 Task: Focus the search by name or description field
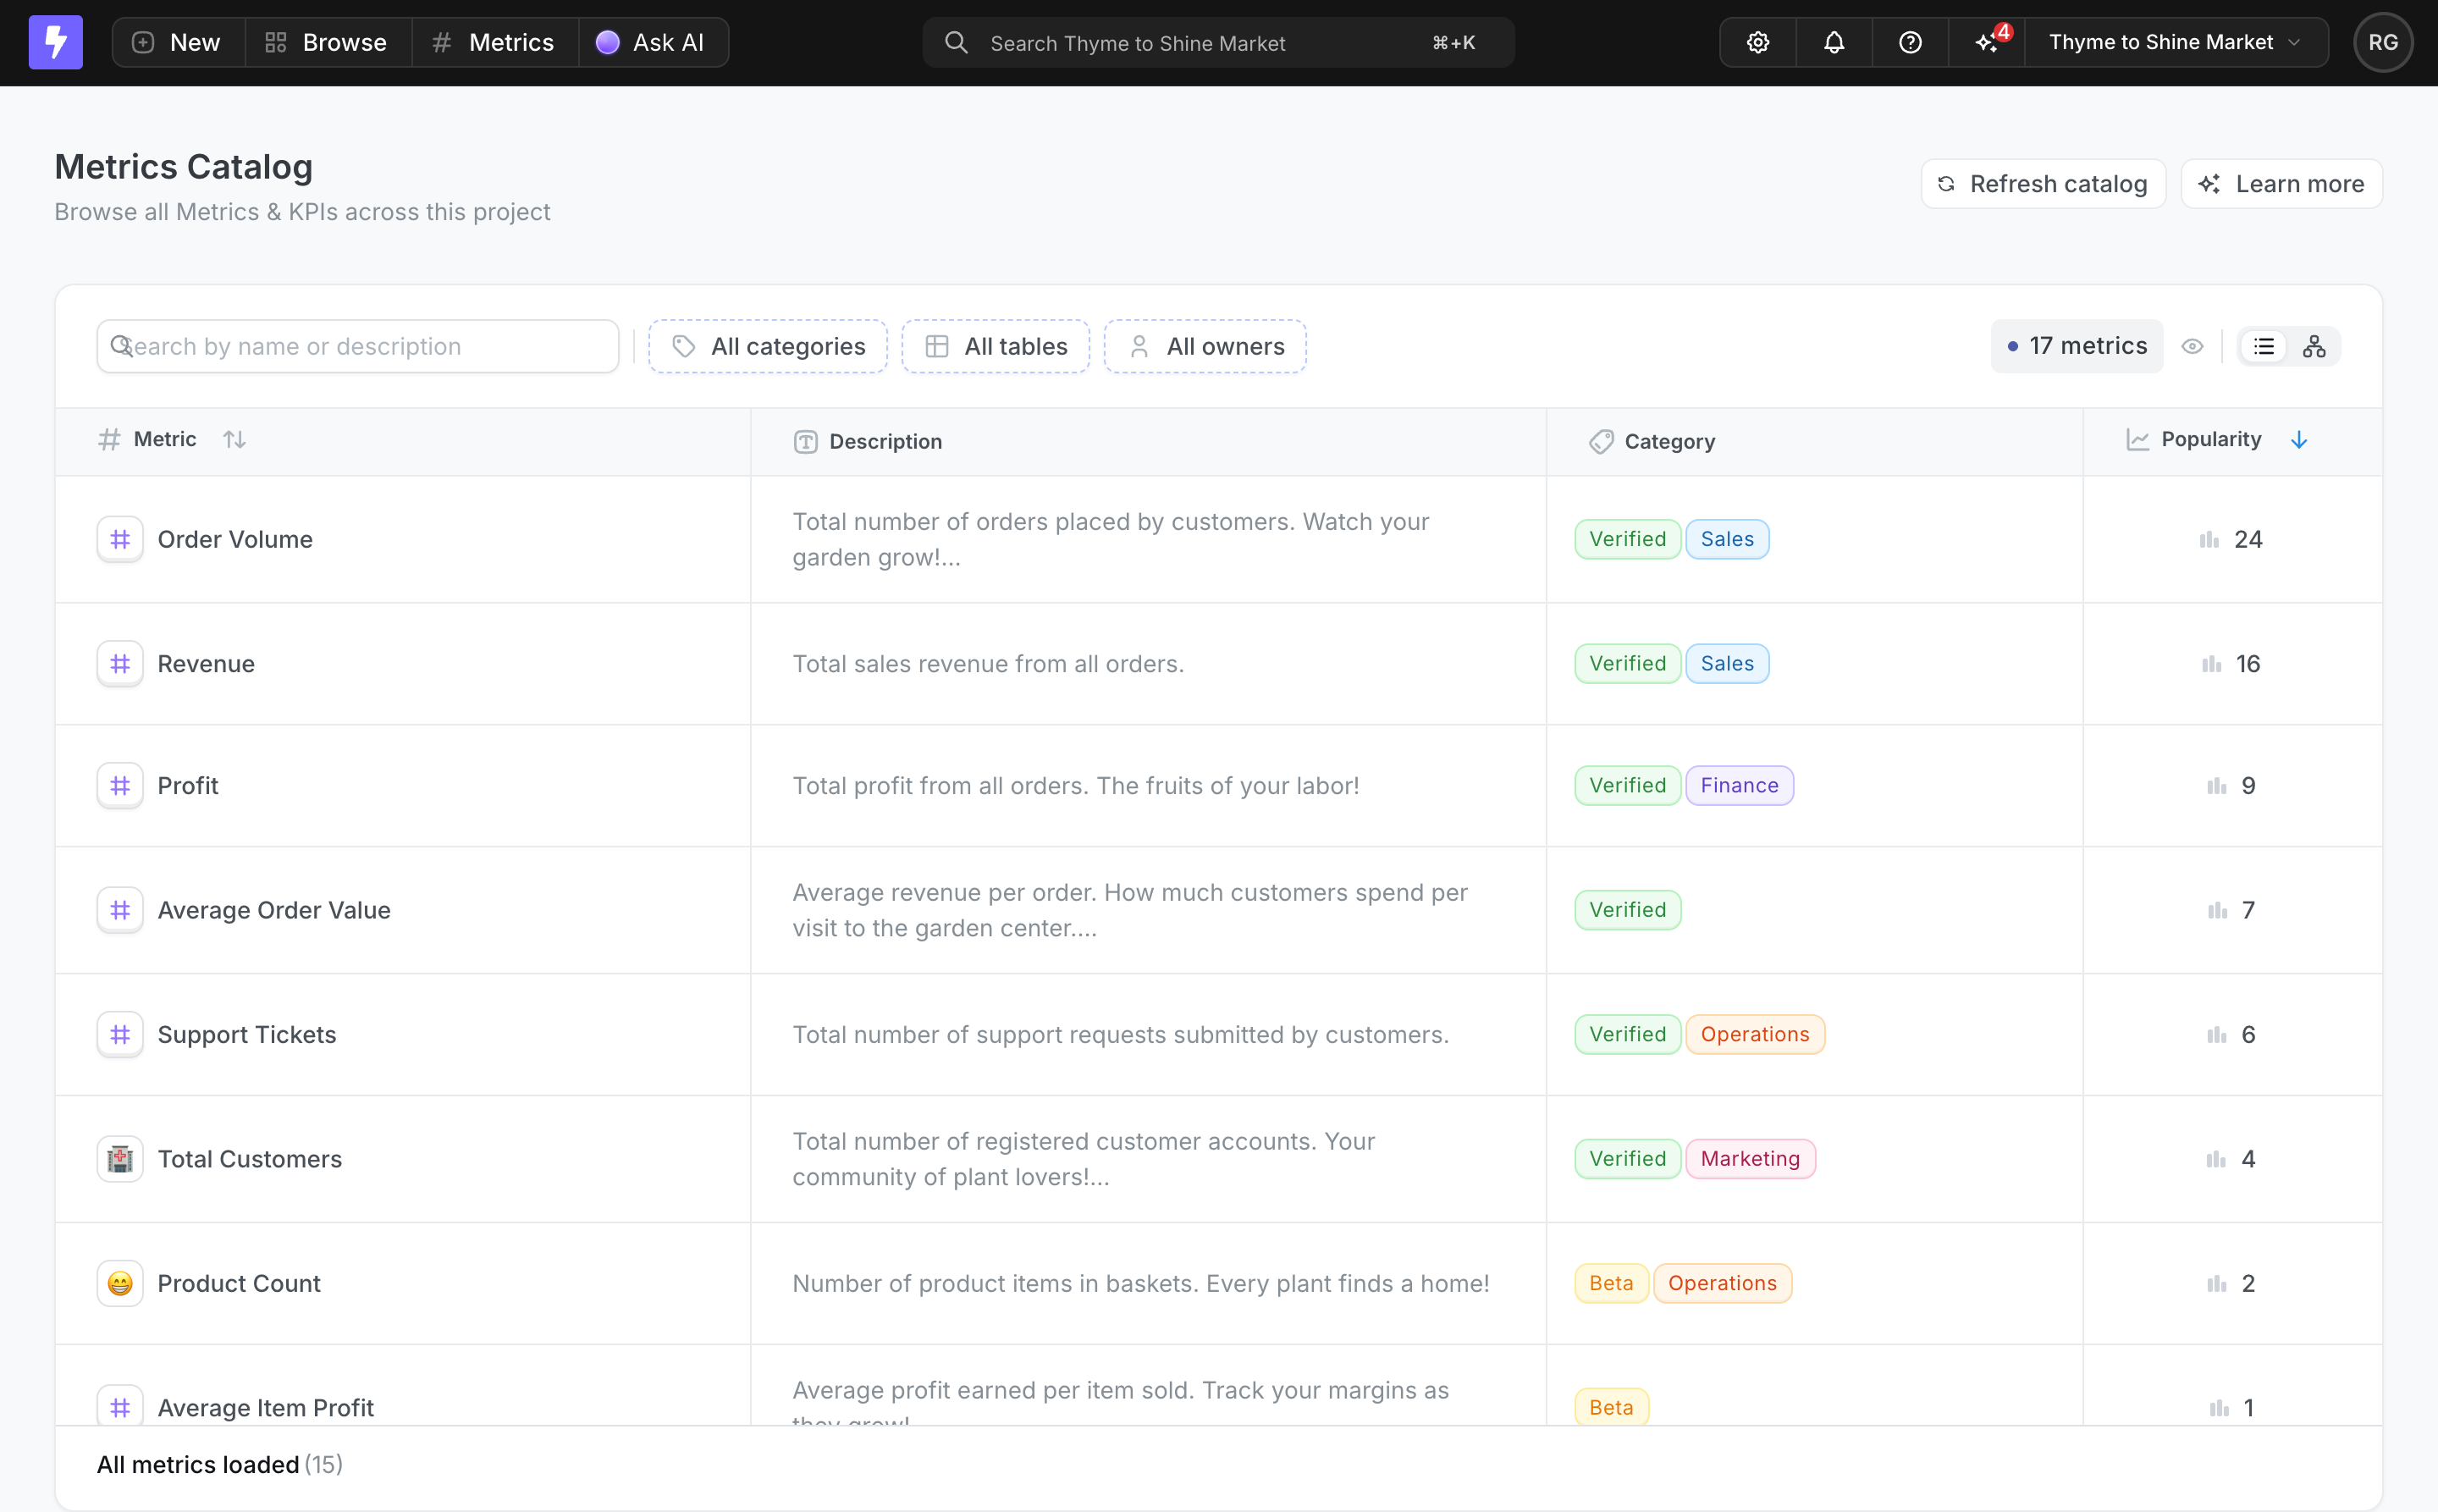(358, 346)
